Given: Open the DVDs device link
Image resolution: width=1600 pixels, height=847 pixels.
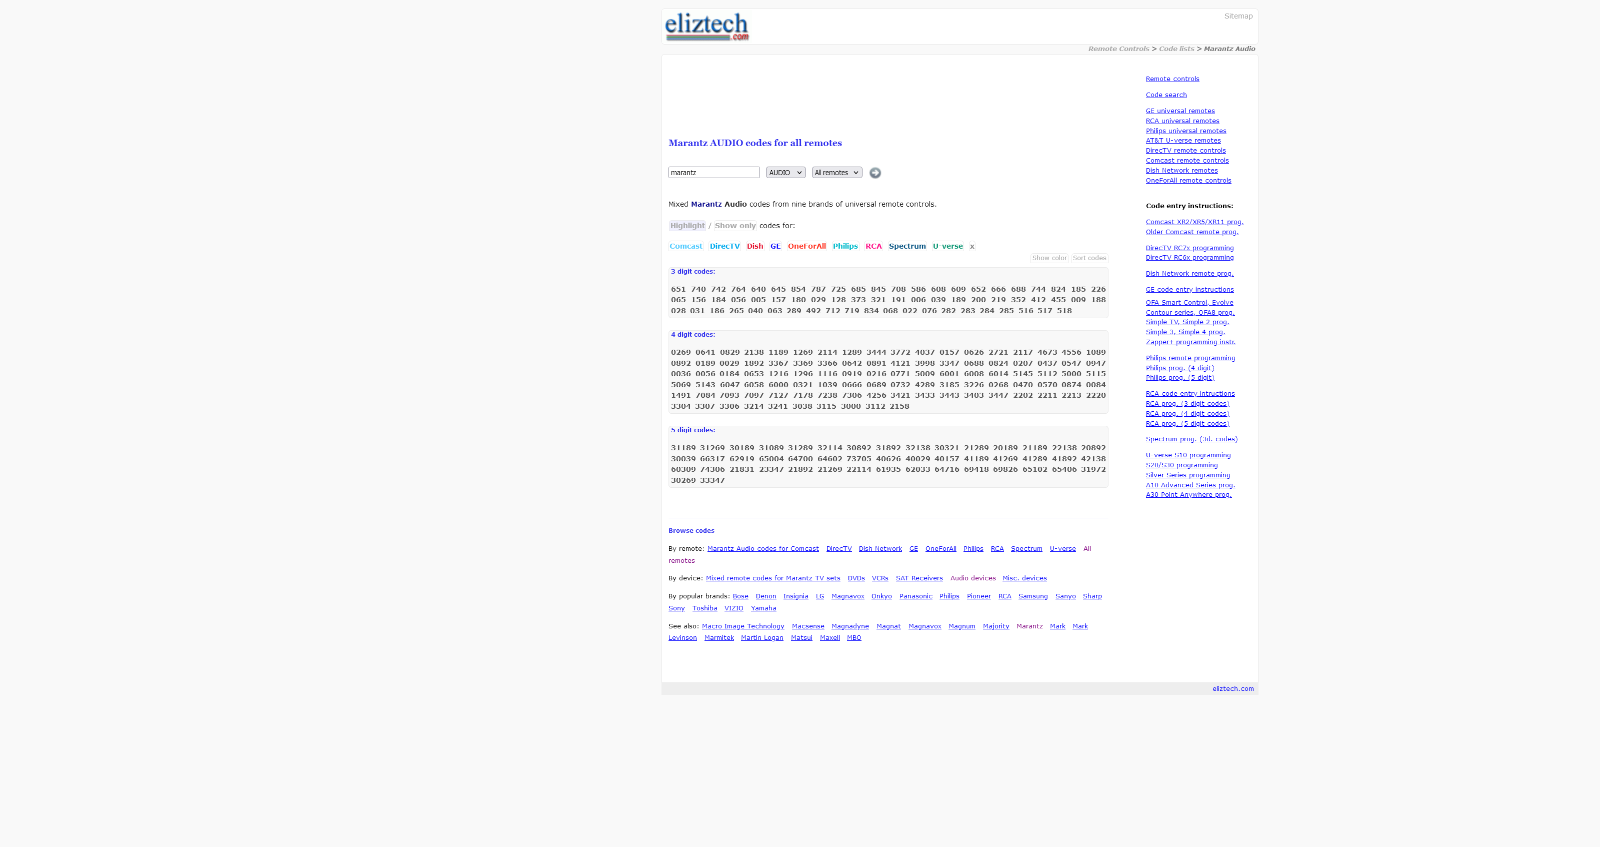Looking at the screenshot, I should (x=856, y=578).
